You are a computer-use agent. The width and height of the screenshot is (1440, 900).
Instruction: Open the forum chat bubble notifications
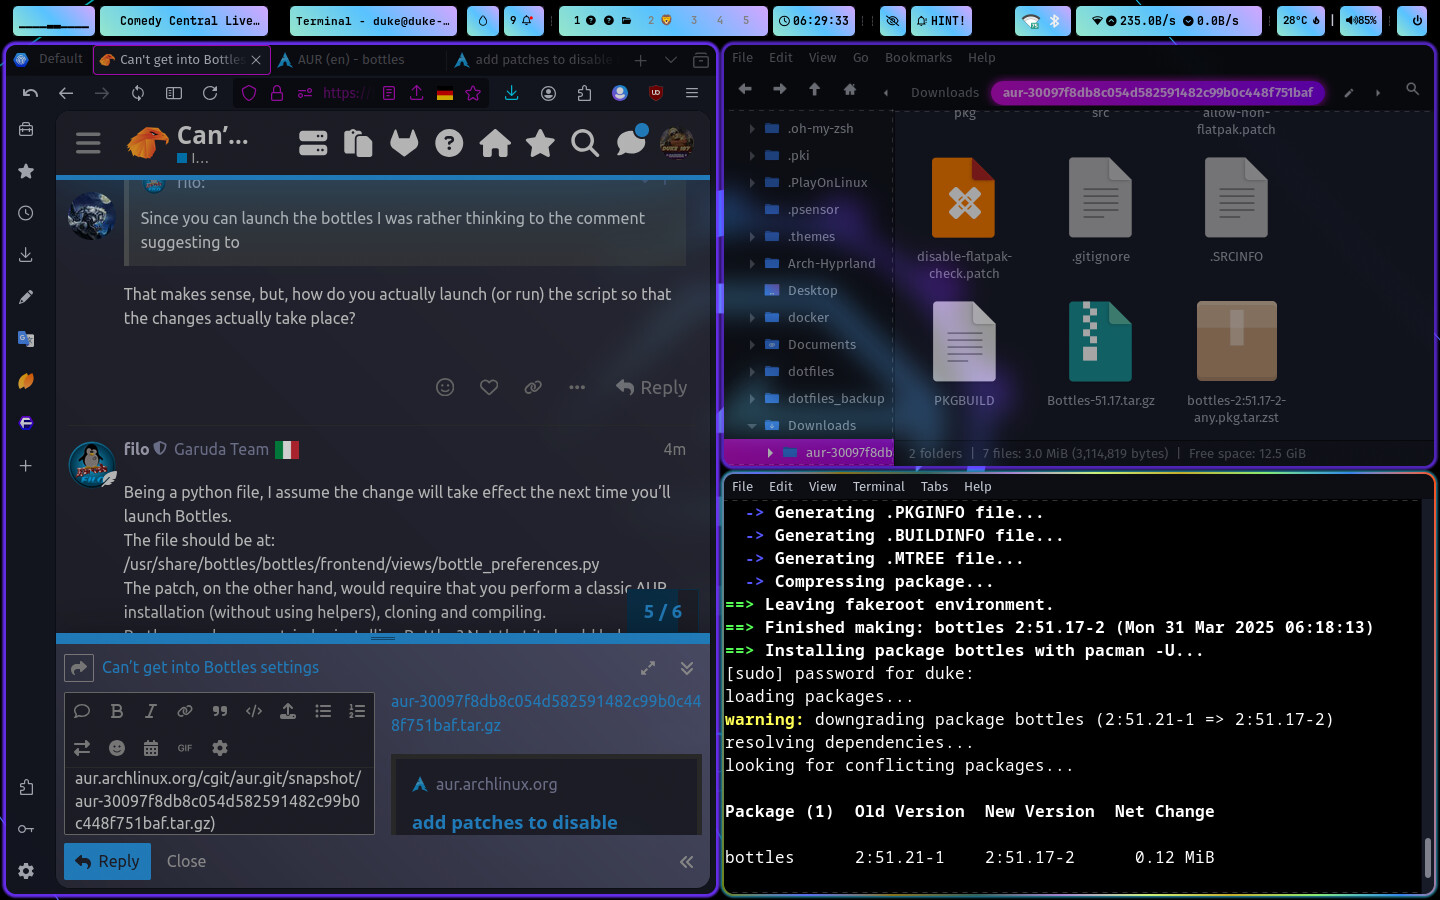tap(631, 142)
